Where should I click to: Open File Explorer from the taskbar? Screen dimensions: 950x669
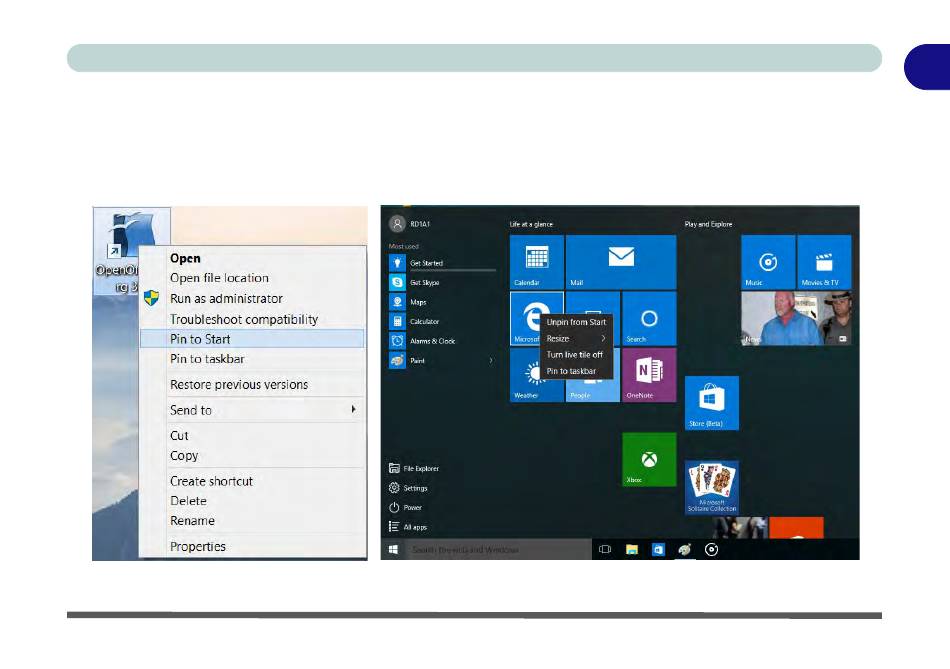coord(632,550)
